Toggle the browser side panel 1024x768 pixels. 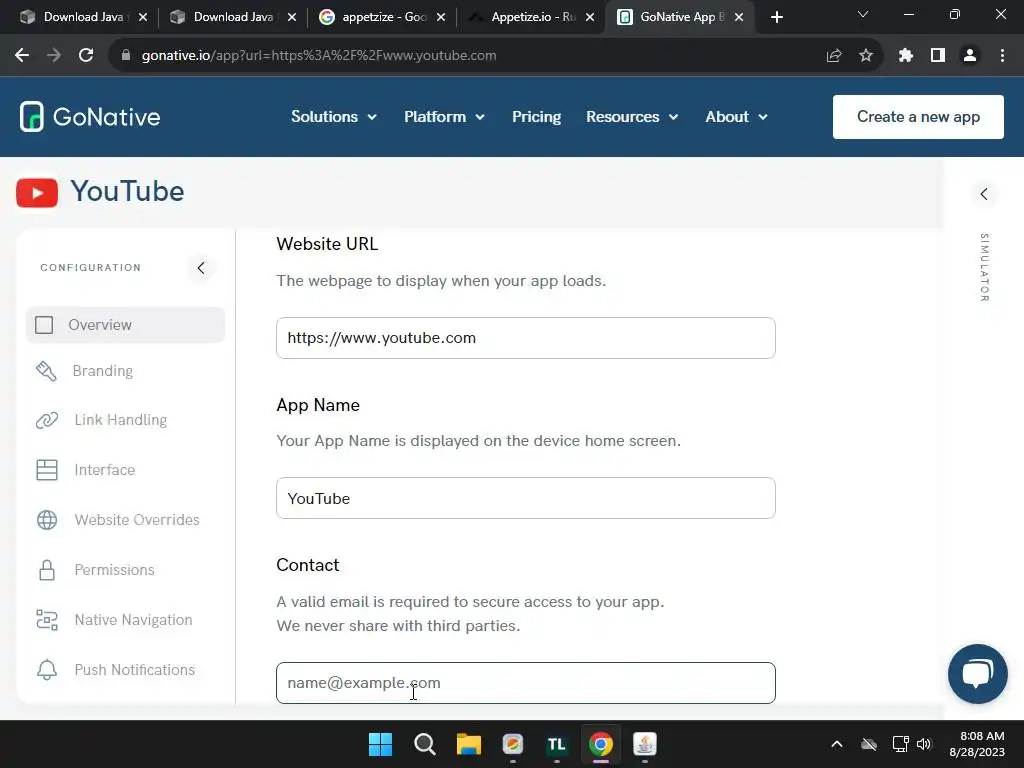(x=938, y=56)
